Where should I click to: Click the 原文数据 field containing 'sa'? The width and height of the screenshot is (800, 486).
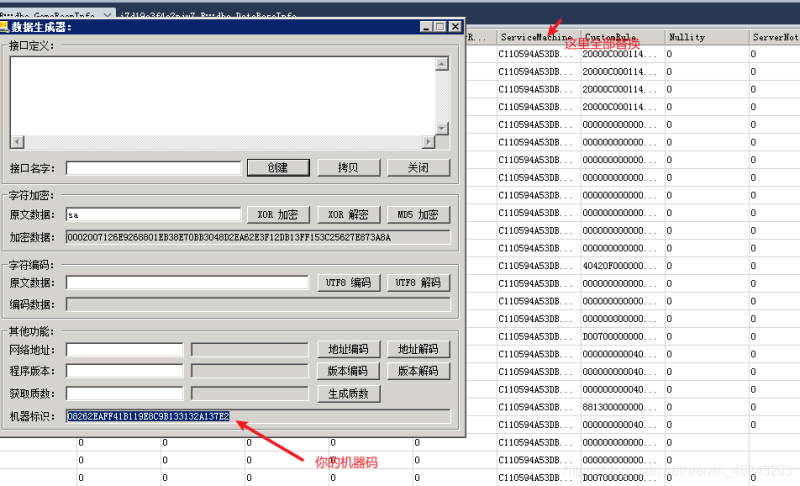tap(153, 215)
